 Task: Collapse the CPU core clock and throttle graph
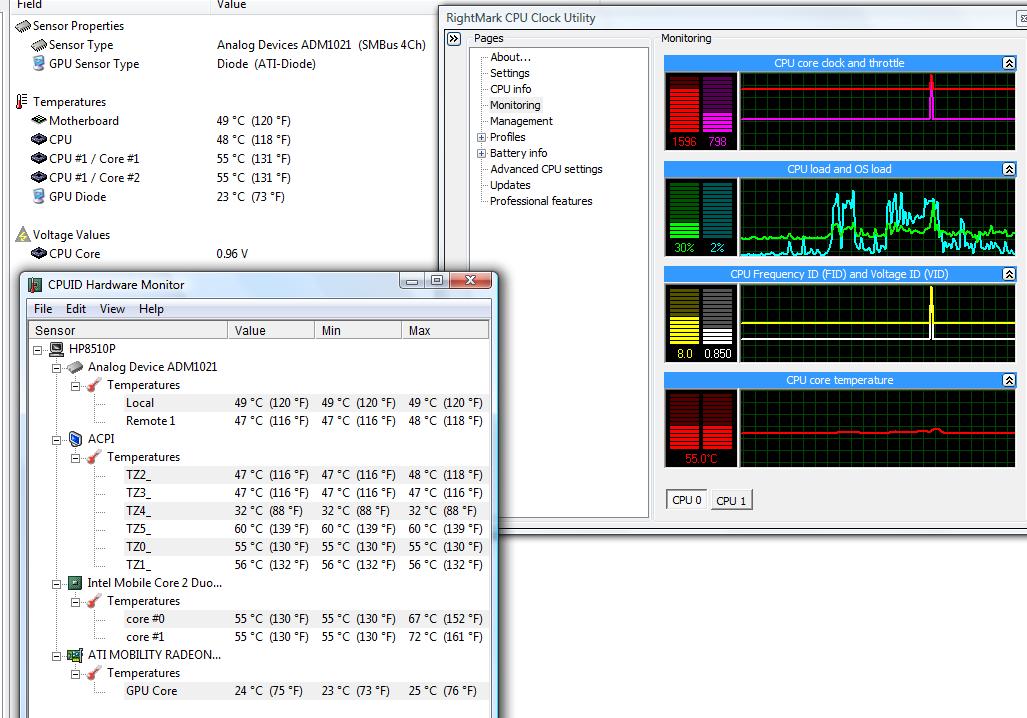pyautogui.click(x=1009, y=64)
